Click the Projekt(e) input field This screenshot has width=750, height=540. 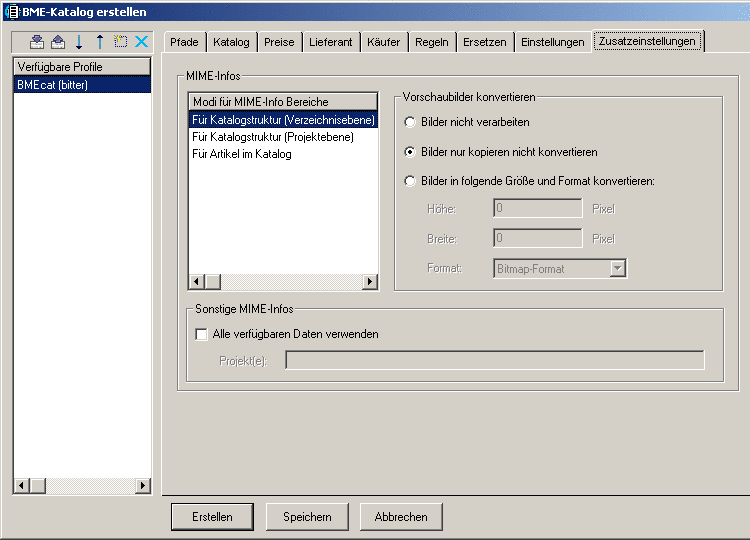(x=495, y=360)
